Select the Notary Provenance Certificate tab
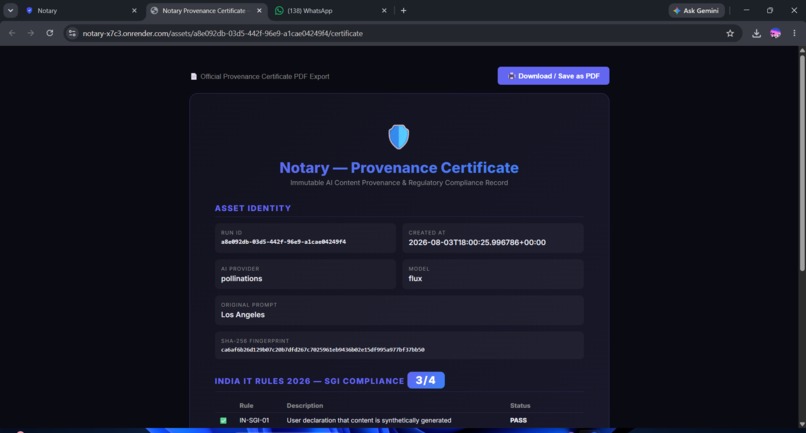806x433 pixels. click(x=207, y=10)
